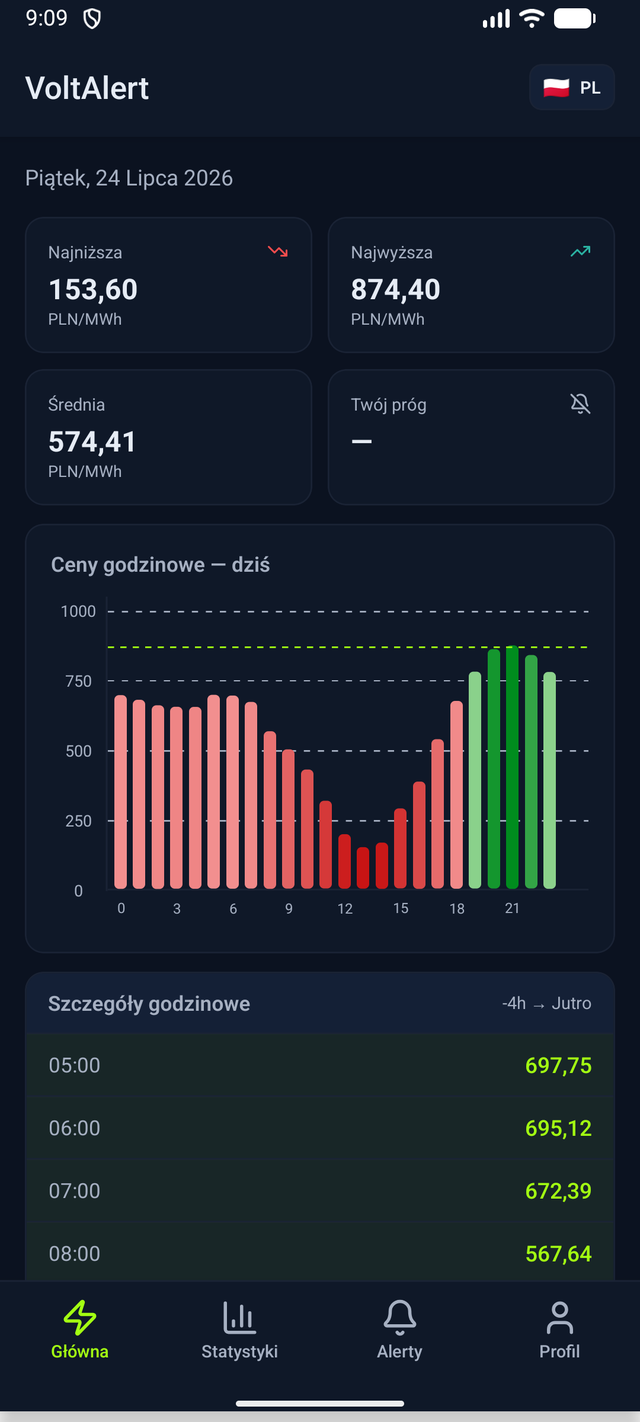Tap the downward trend icon in Najniższa card
The width and height of the screenshot is (640, 1422).
pyautogui.click(x=278, y=252)
